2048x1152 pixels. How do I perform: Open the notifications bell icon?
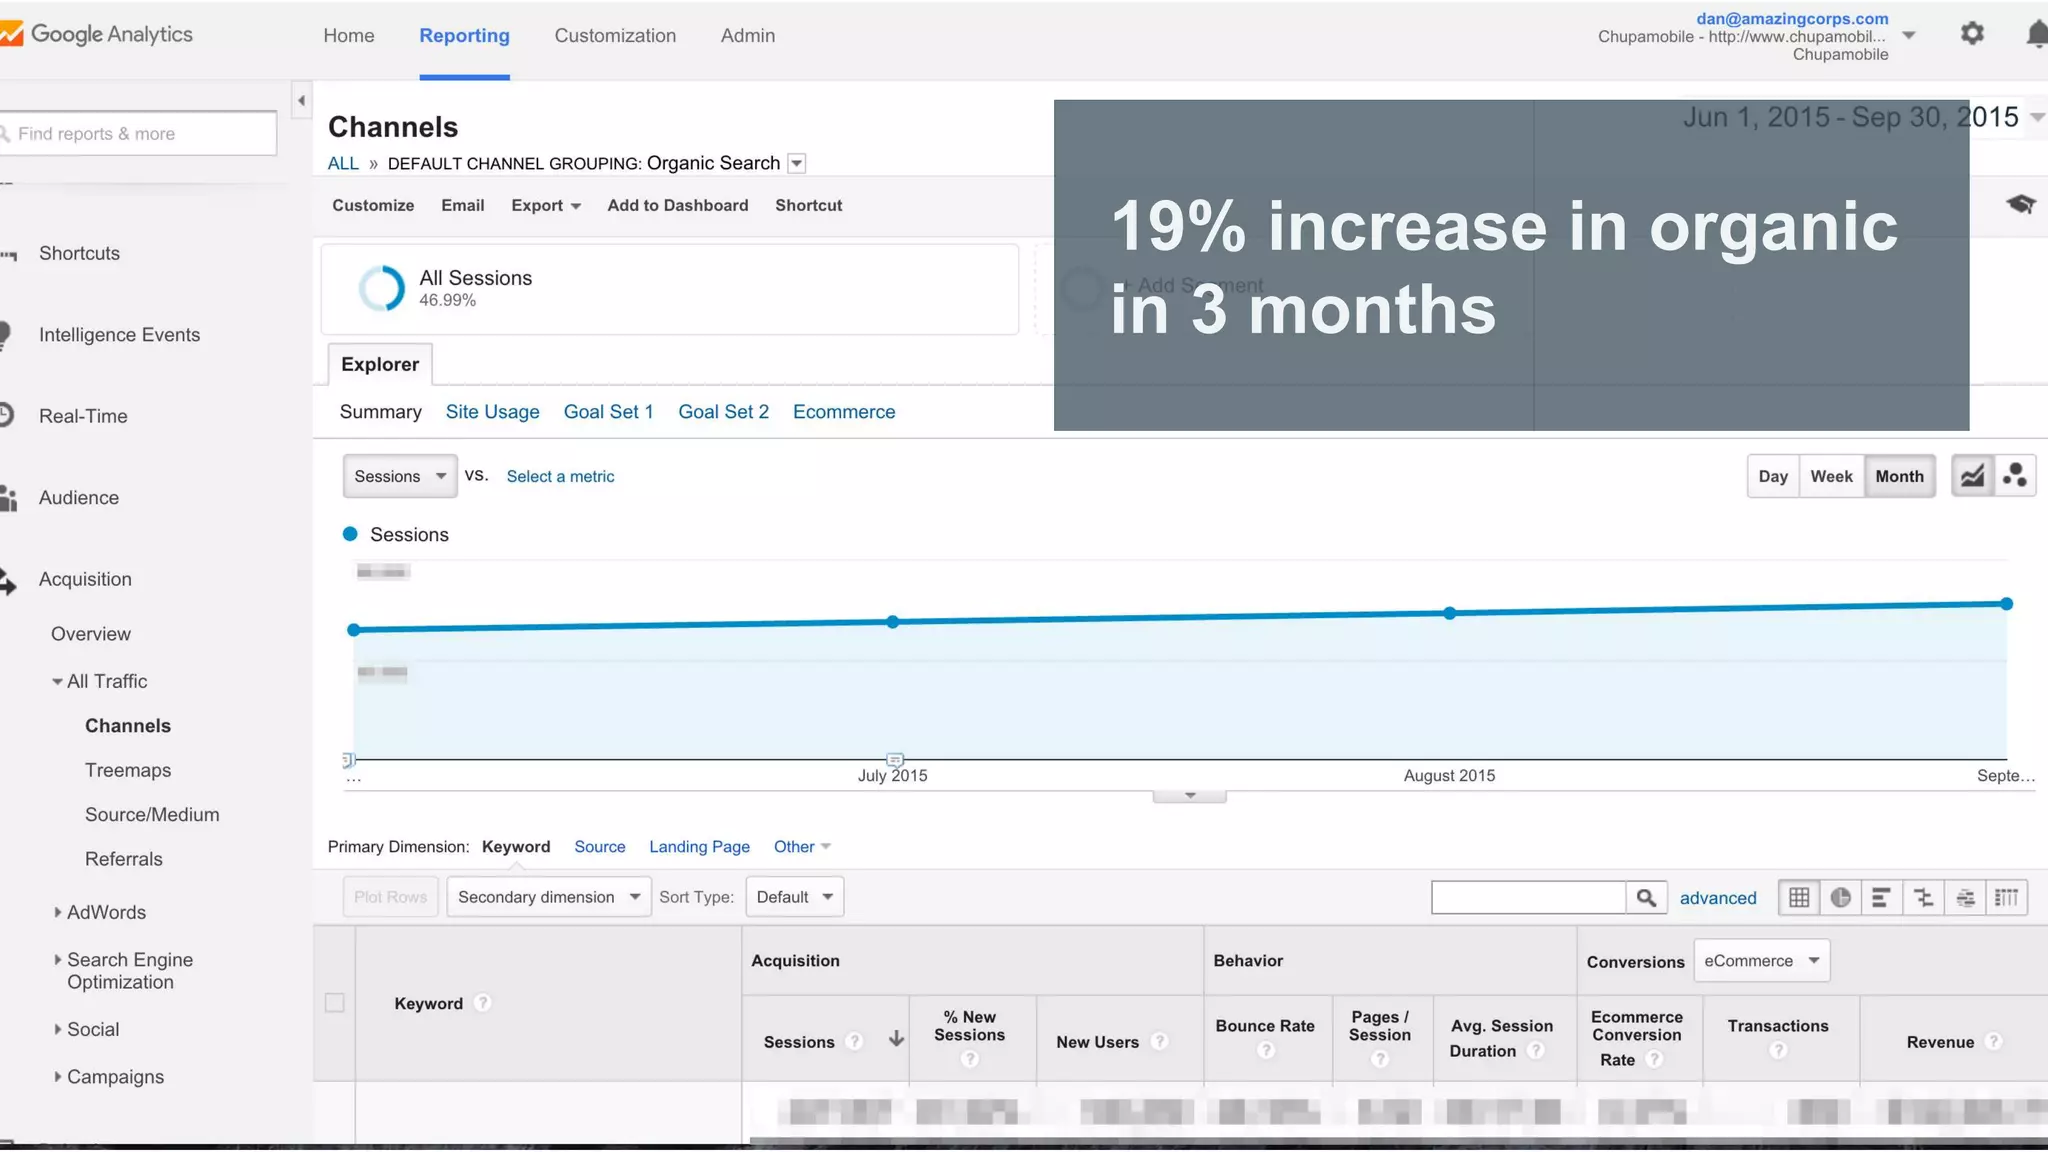pyautogui.click(x=2036, y=34)
